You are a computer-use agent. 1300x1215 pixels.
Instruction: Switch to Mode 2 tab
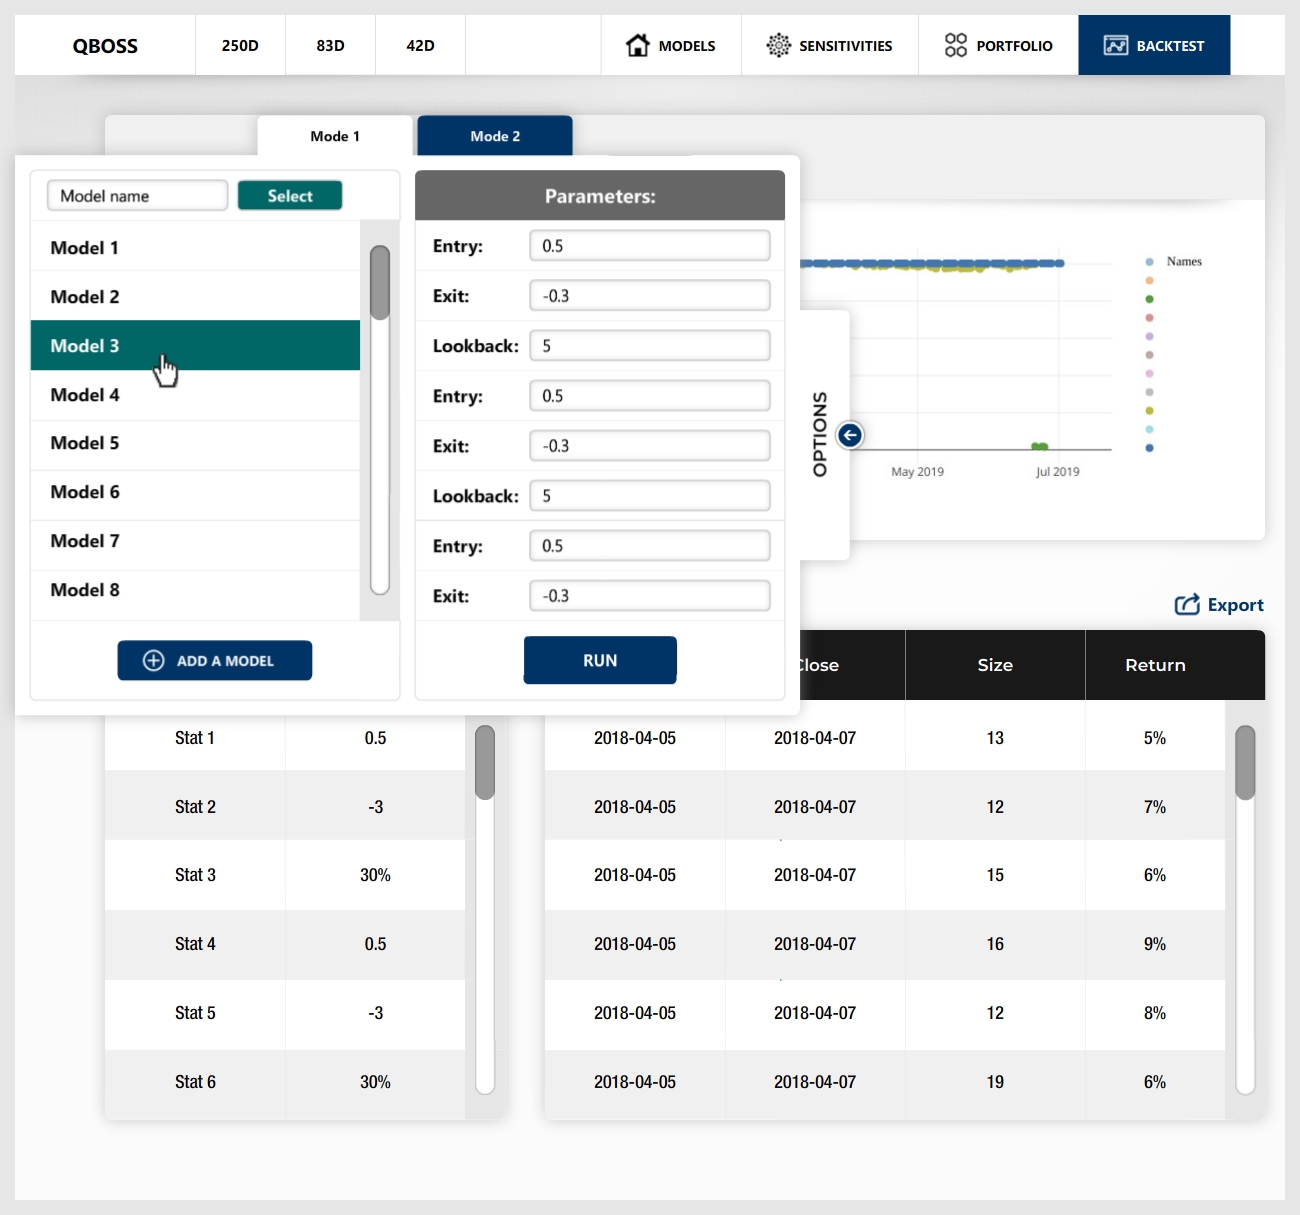tap(495, 136)
